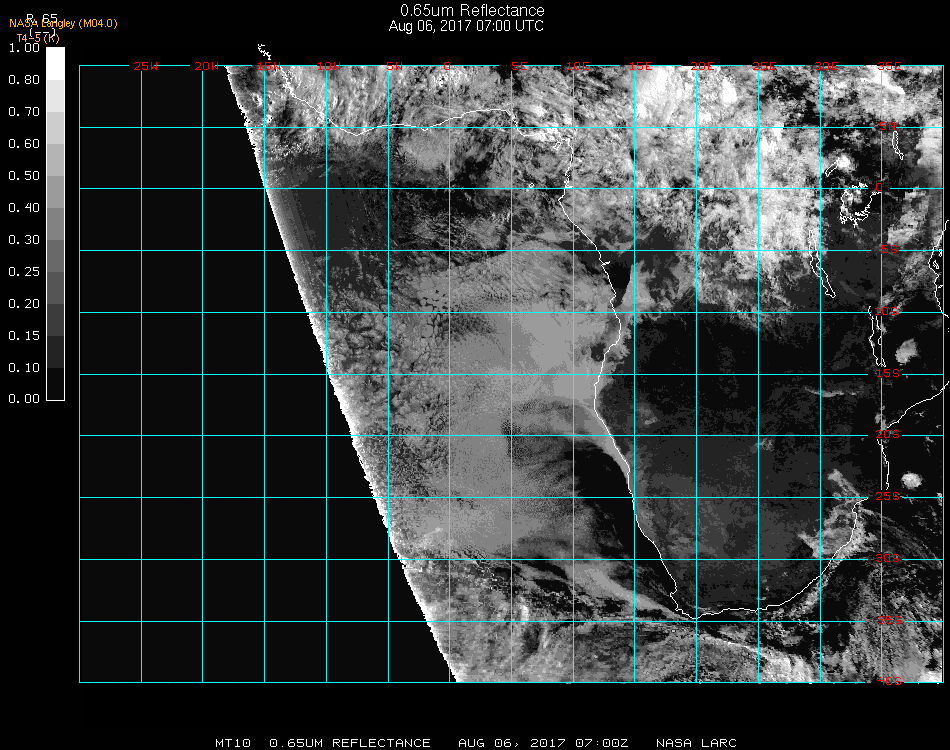
Task: Click the 35E longitude label
Action: (x=889, y=66)
